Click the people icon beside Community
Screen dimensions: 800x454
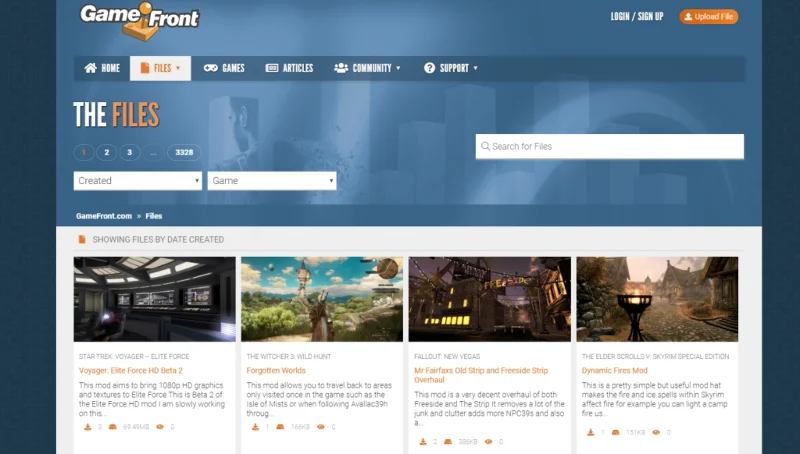[x=341, y=68]
